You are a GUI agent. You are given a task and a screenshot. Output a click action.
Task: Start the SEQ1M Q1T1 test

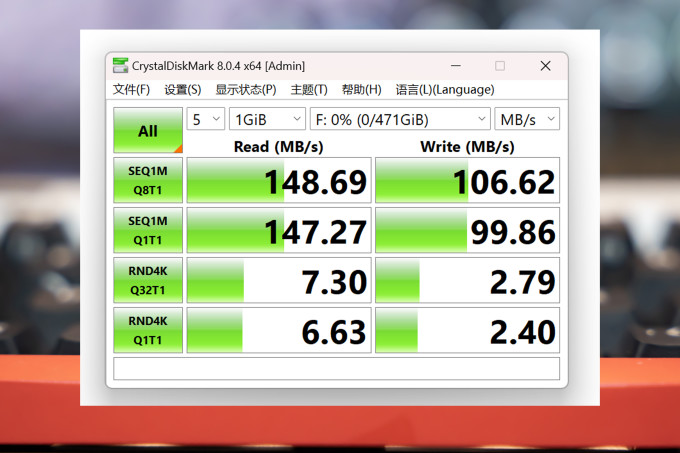tap(148, 230)
